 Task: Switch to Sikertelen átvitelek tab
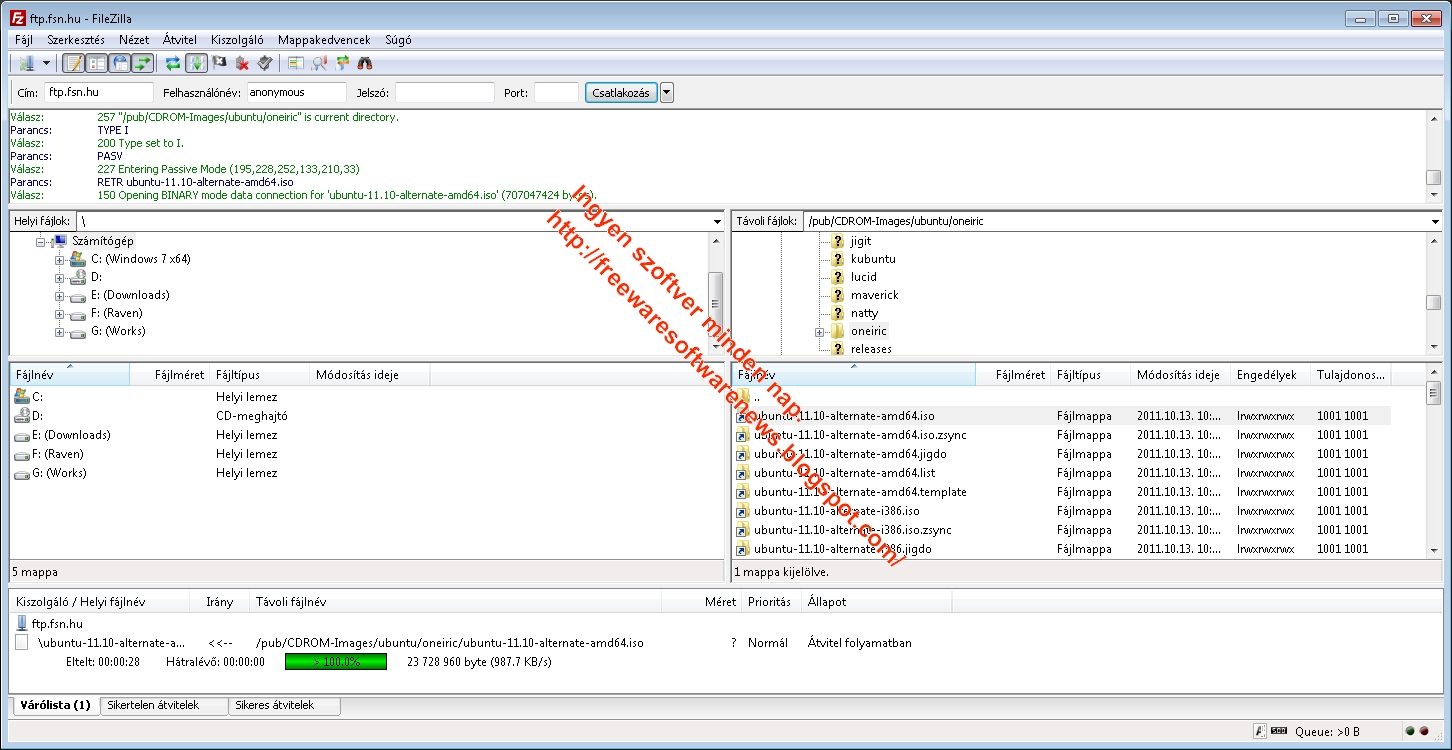pyautogui.click(x=163, y=705)
